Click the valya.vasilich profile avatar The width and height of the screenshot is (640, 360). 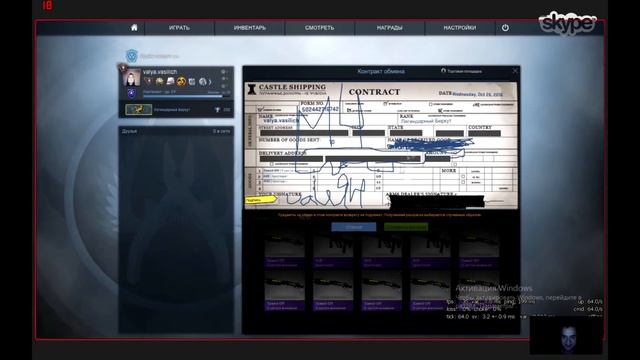pyautogui.click(x=132, y=78)
